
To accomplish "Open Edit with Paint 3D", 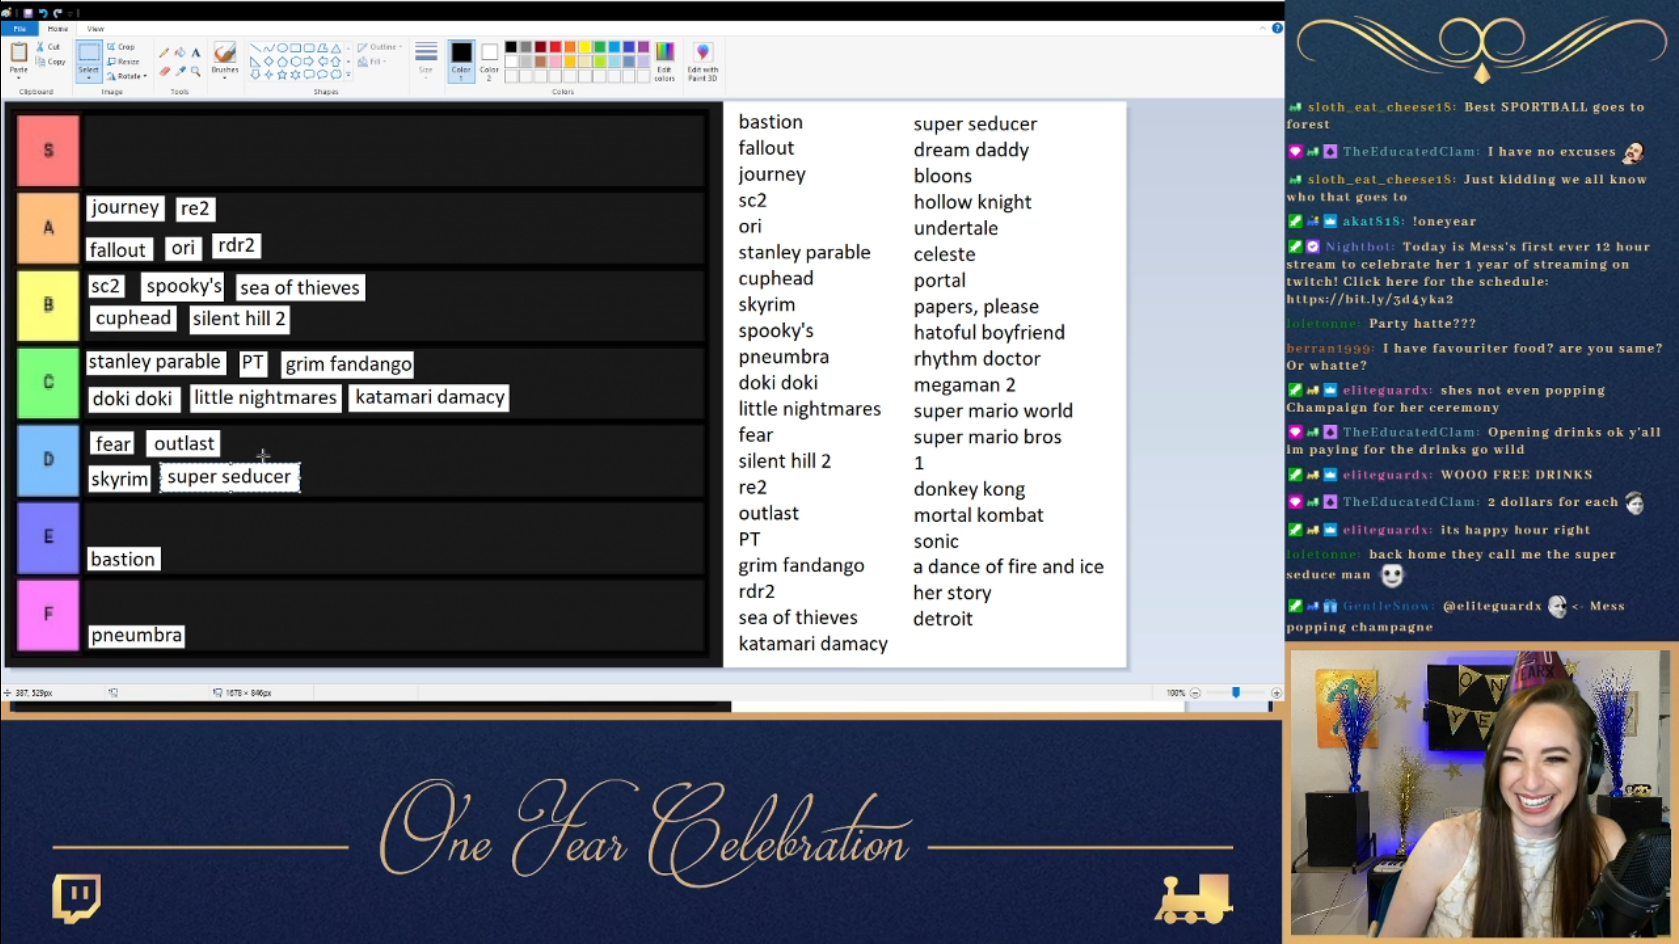I will 703,62.
